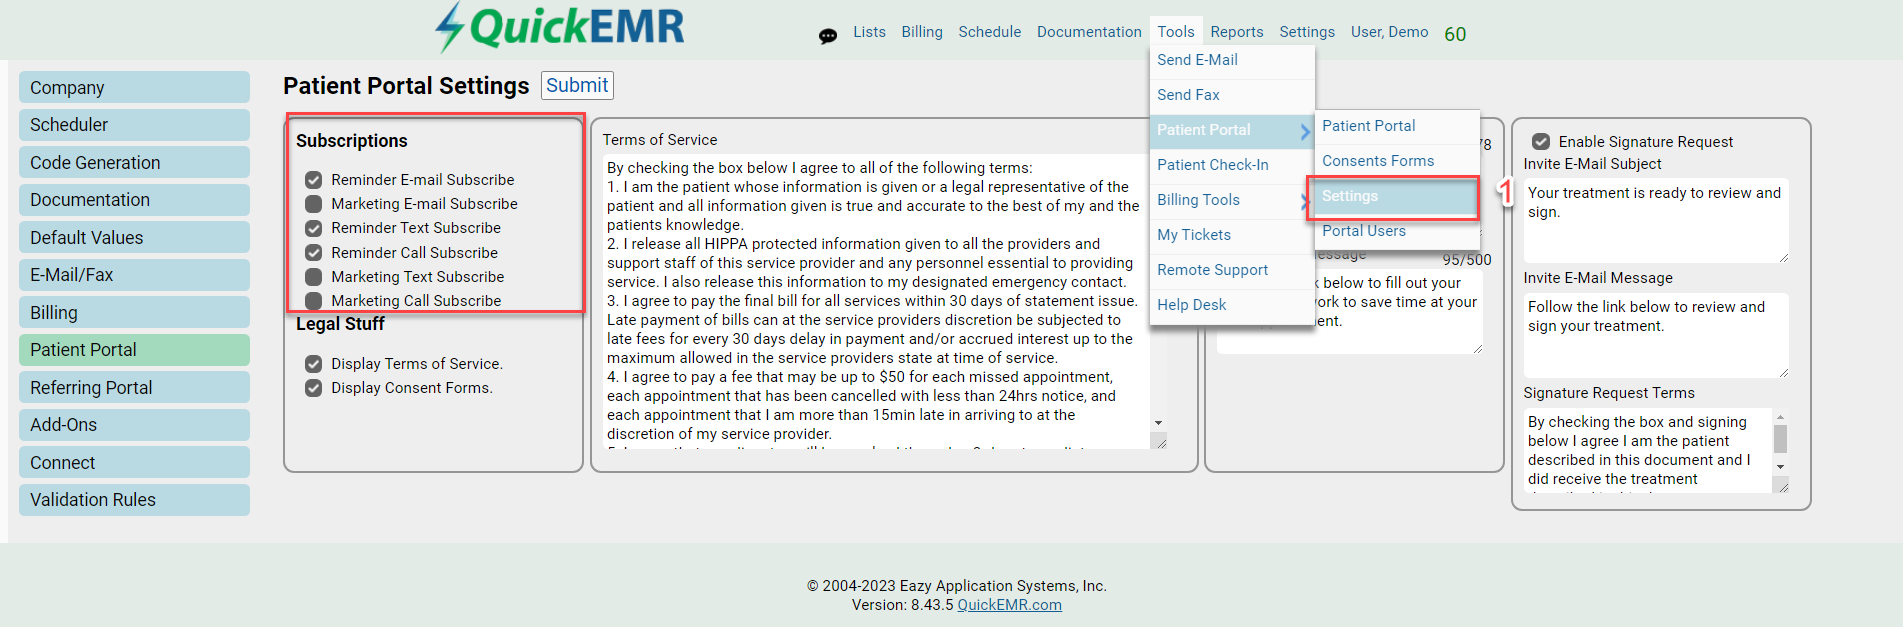The image size is (1903, 627).
Task: Open Scheduler settings in sidebar
Action: 134,125
